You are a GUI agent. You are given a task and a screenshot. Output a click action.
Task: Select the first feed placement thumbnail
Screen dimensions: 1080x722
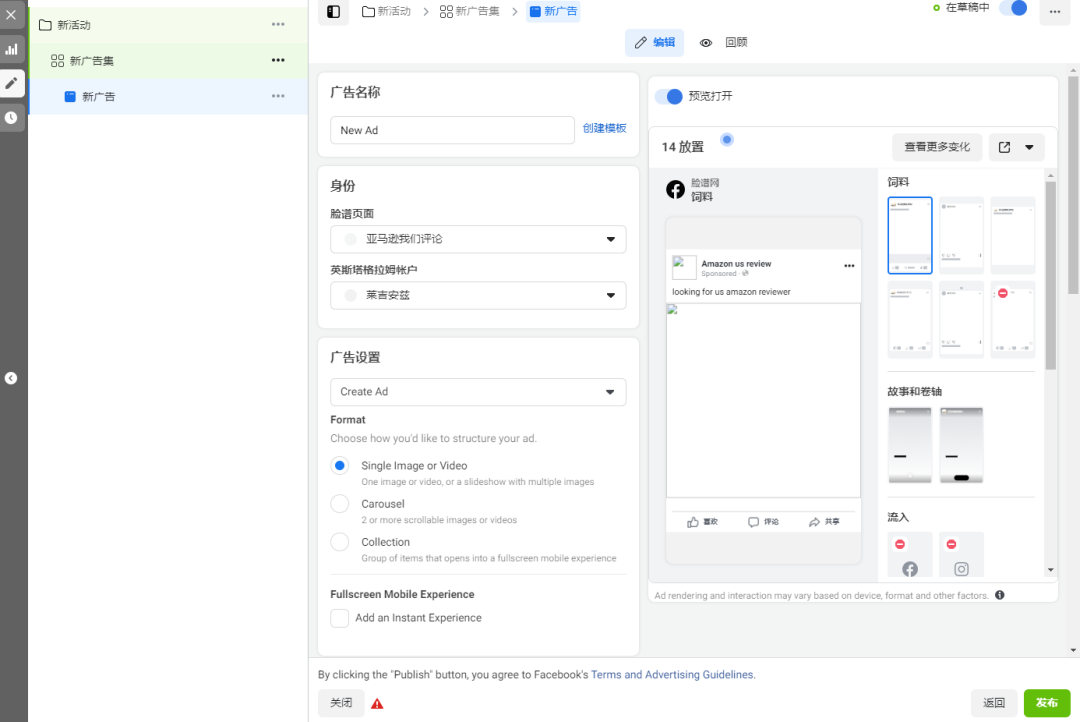pos(910,236)
